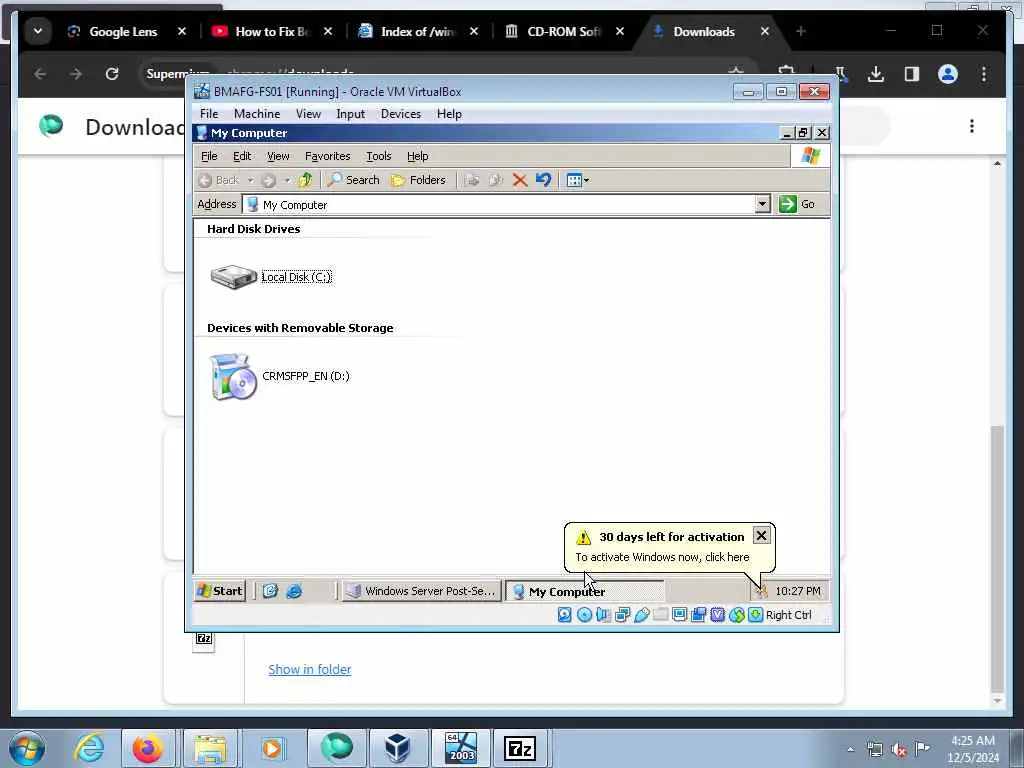Click the VirtualBox keyboard capture arrow icon
The height and width of the screenshot is (768, 1024).
756,615
